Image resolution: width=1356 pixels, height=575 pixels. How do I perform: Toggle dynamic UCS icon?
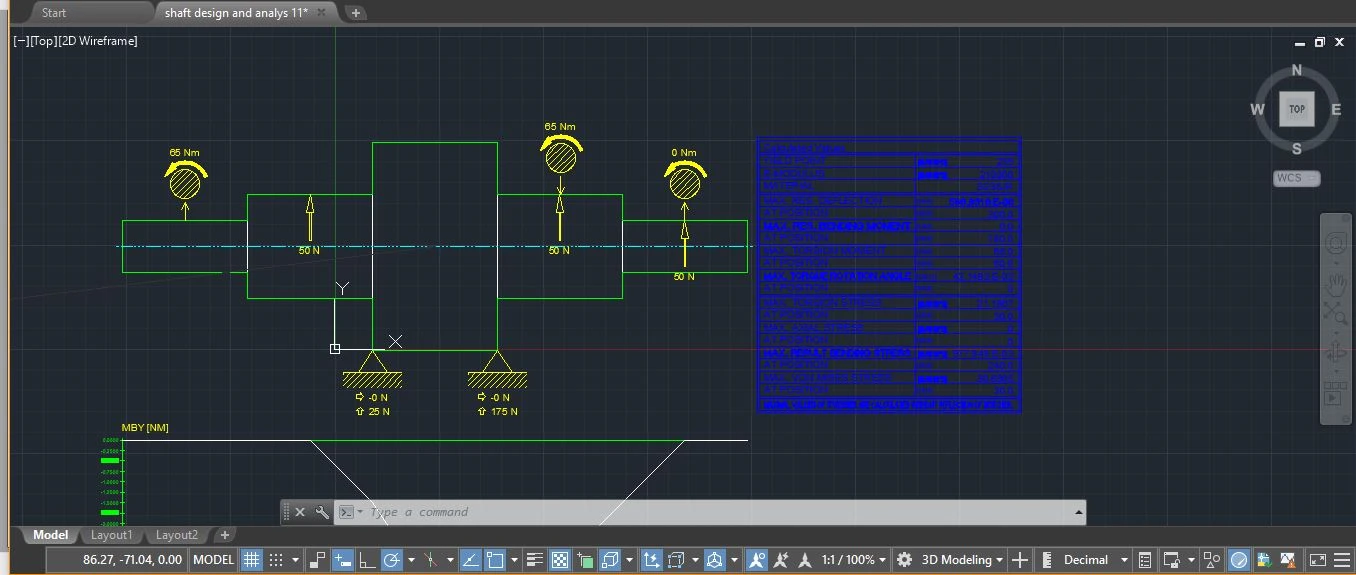pyautogui.click(x=651, y=560)
